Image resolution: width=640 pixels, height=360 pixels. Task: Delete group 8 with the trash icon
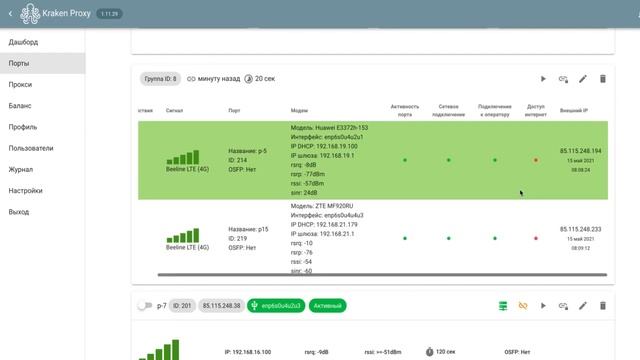click(x=602, y=79)
